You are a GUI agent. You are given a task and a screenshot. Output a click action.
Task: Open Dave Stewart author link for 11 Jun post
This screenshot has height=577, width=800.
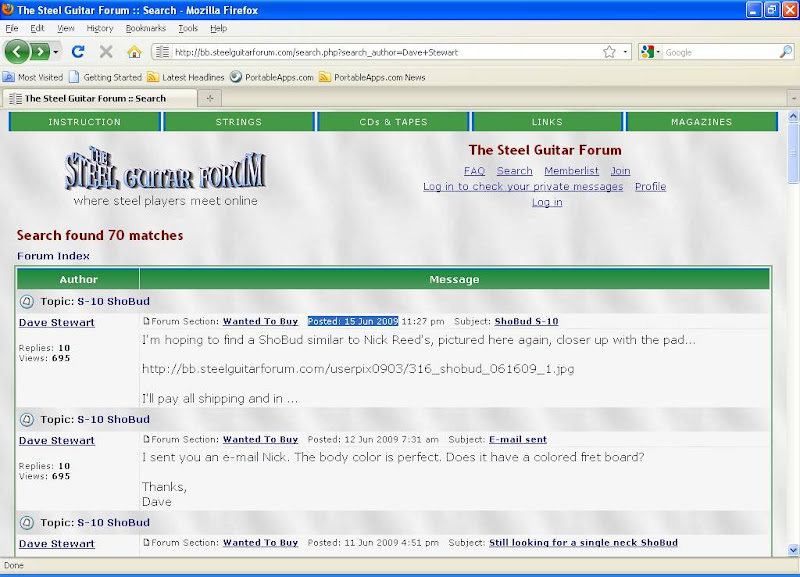(57, 544)
